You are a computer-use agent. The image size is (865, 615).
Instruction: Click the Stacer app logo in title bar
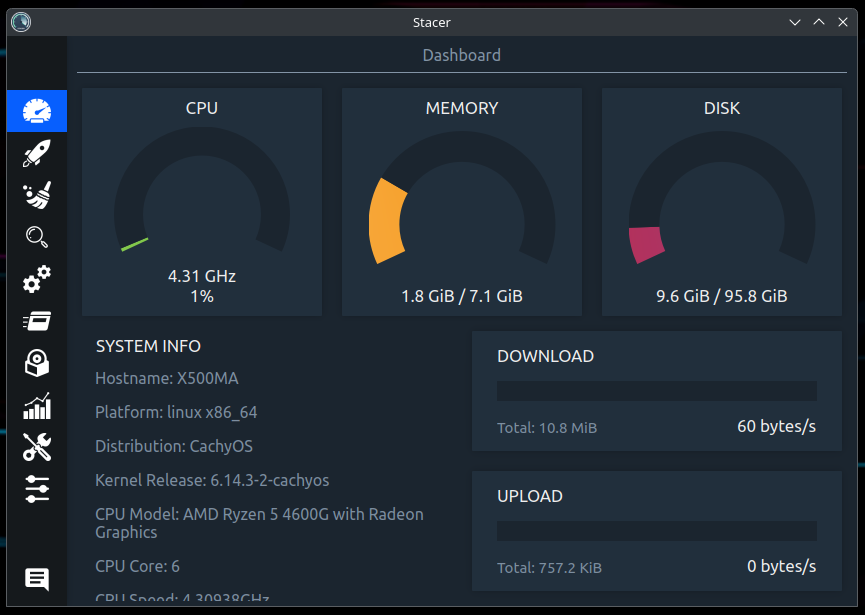21,22
